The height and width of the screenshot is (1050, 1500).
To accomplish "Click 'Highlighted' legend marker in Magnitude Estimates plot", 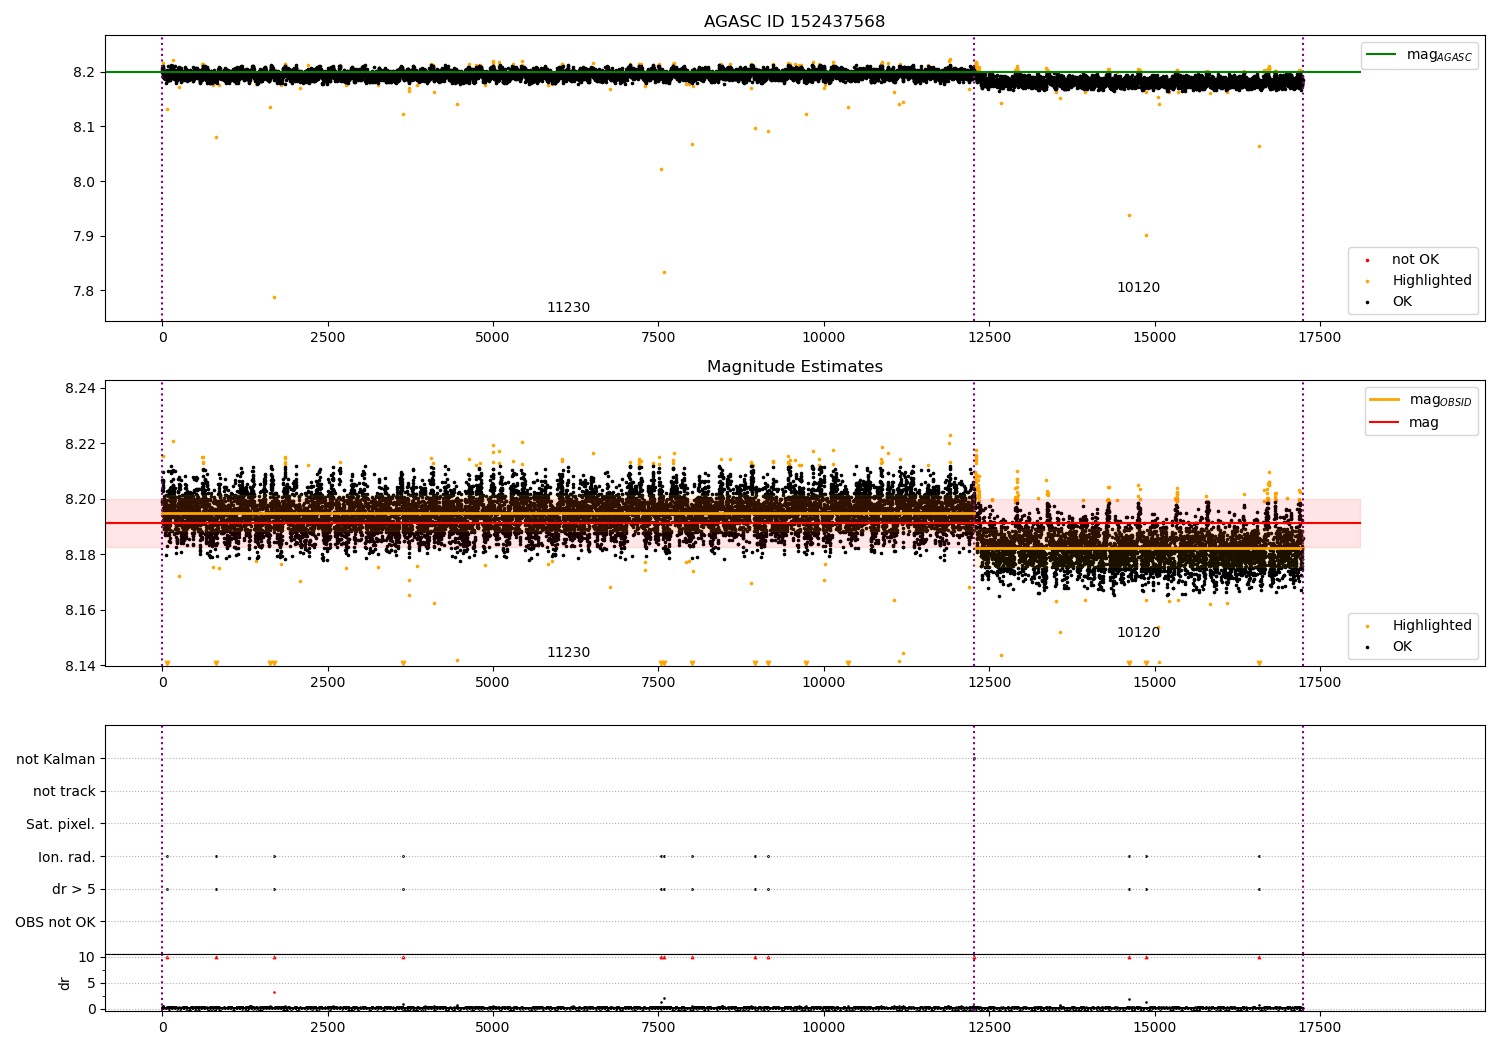I will coord(1368,626).
